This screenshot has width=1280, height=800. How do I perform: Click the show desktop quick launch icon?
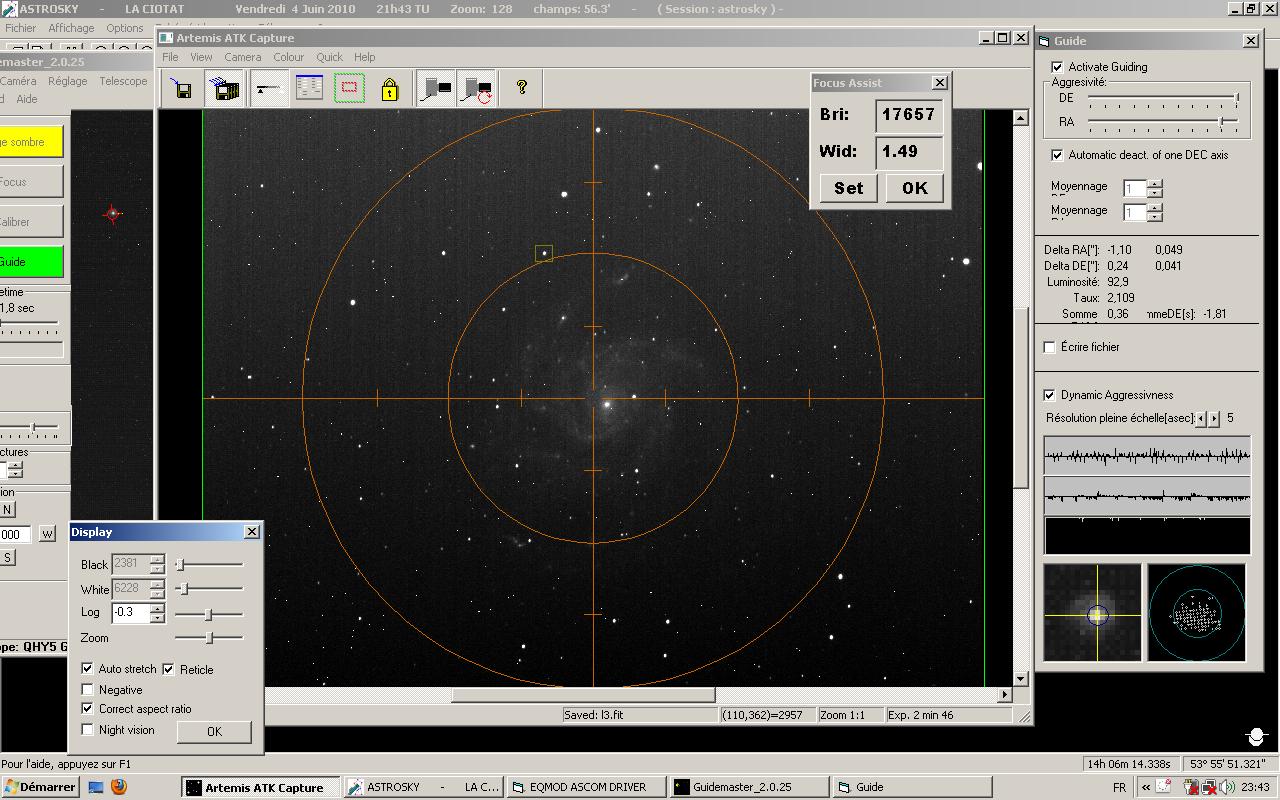[x=96, y=787]
